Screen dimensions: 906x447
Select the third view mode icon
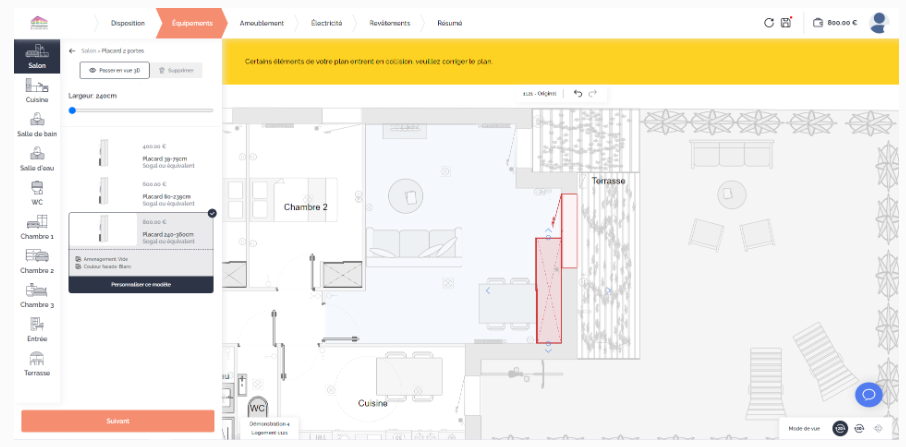point(879,429)
